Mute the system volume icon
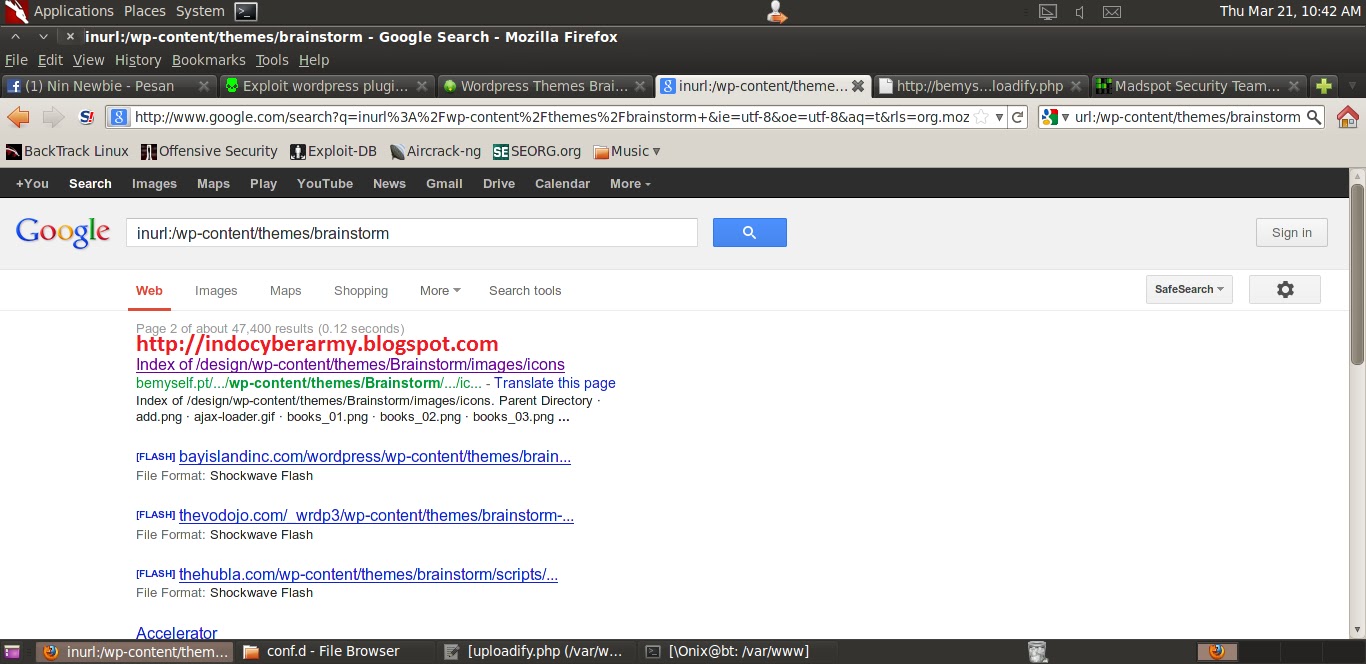This screenshot has height=664, width=1366. [1079, 12]
